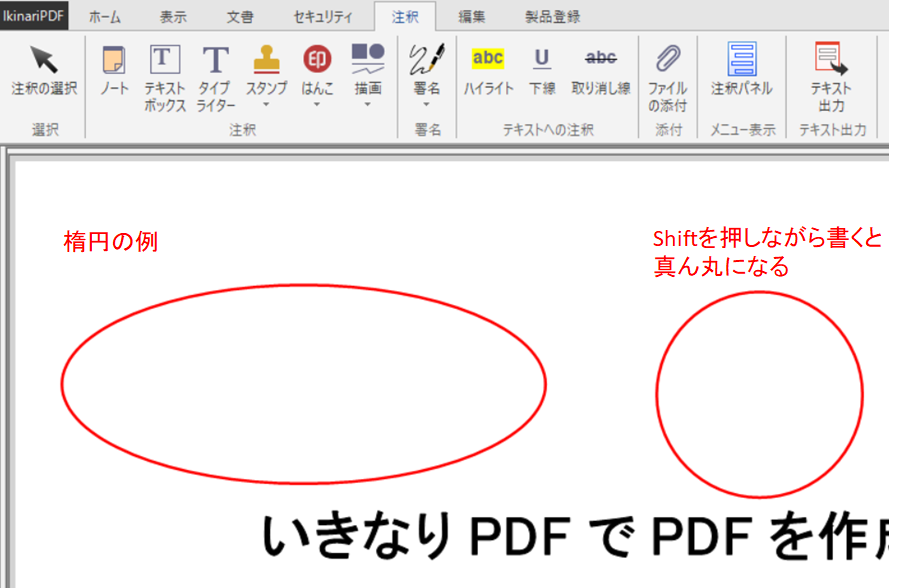Image resolution: width=897 pixels, height=588 pixels.
Task: Click the 楕円の例 red text annotation
Action: [110, 241]
